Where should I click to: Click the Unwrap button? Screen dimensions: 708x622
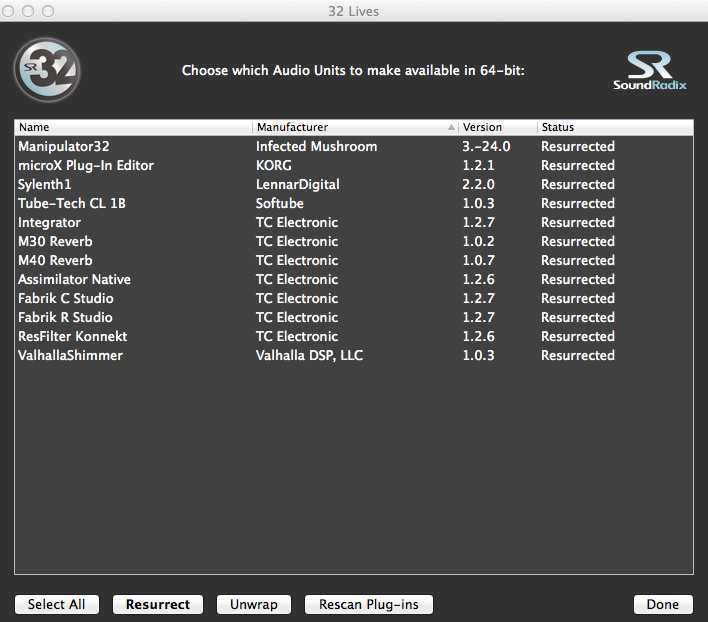coord(254,604)
